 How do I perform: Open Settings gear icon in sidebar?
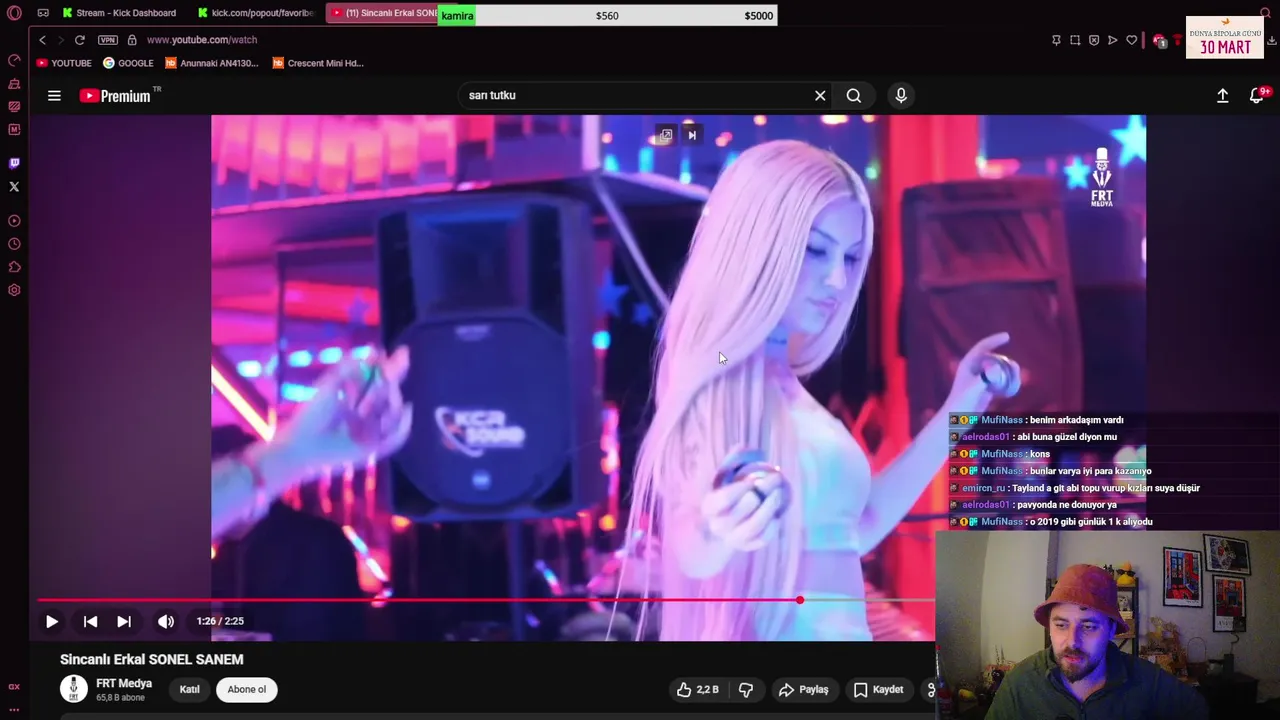14,290
